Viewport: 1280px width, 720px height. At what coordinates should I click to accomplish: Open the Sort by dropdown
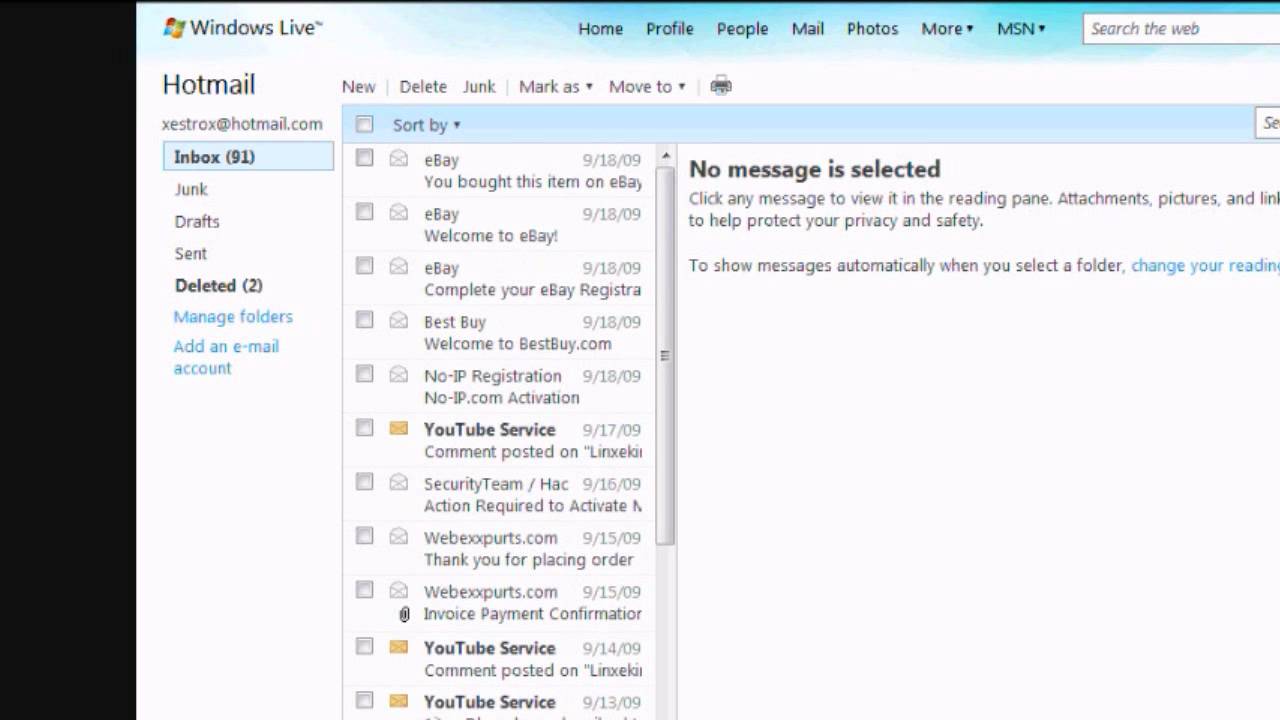pyautogui.click(x=426, y=125)
